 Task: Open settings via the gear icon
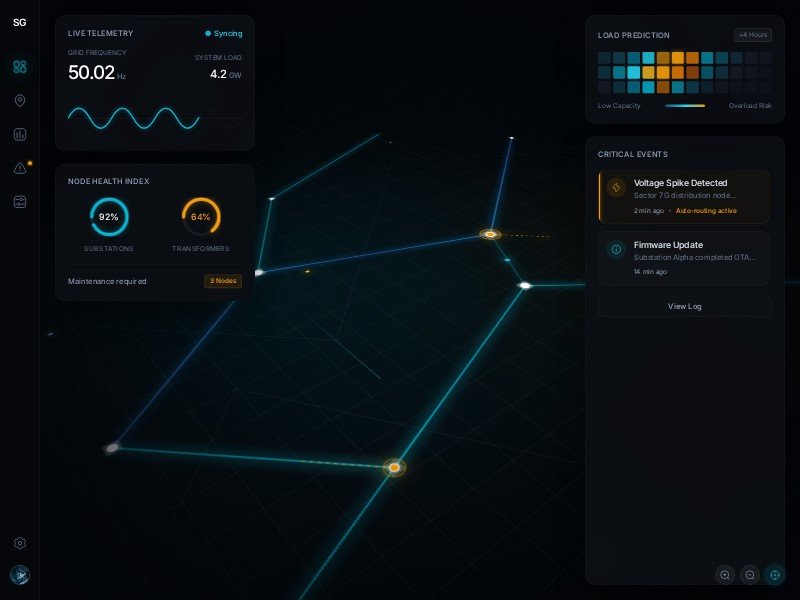(20, 543)
